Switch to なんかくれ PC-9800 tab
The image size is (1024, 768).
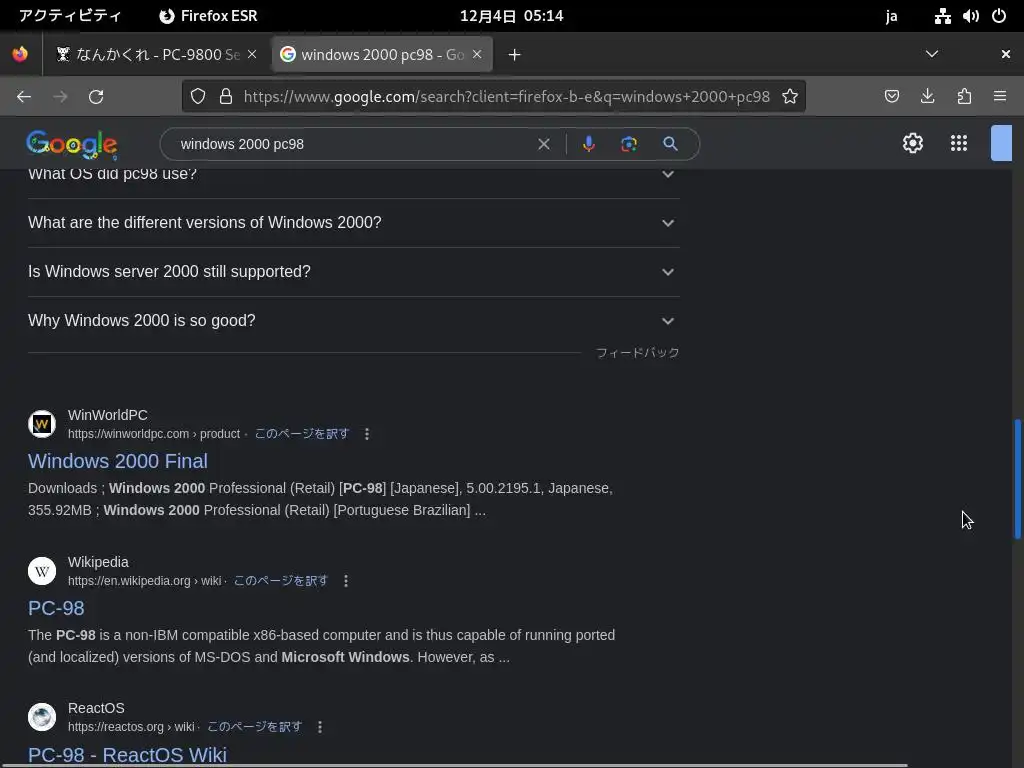pos(157,54)
